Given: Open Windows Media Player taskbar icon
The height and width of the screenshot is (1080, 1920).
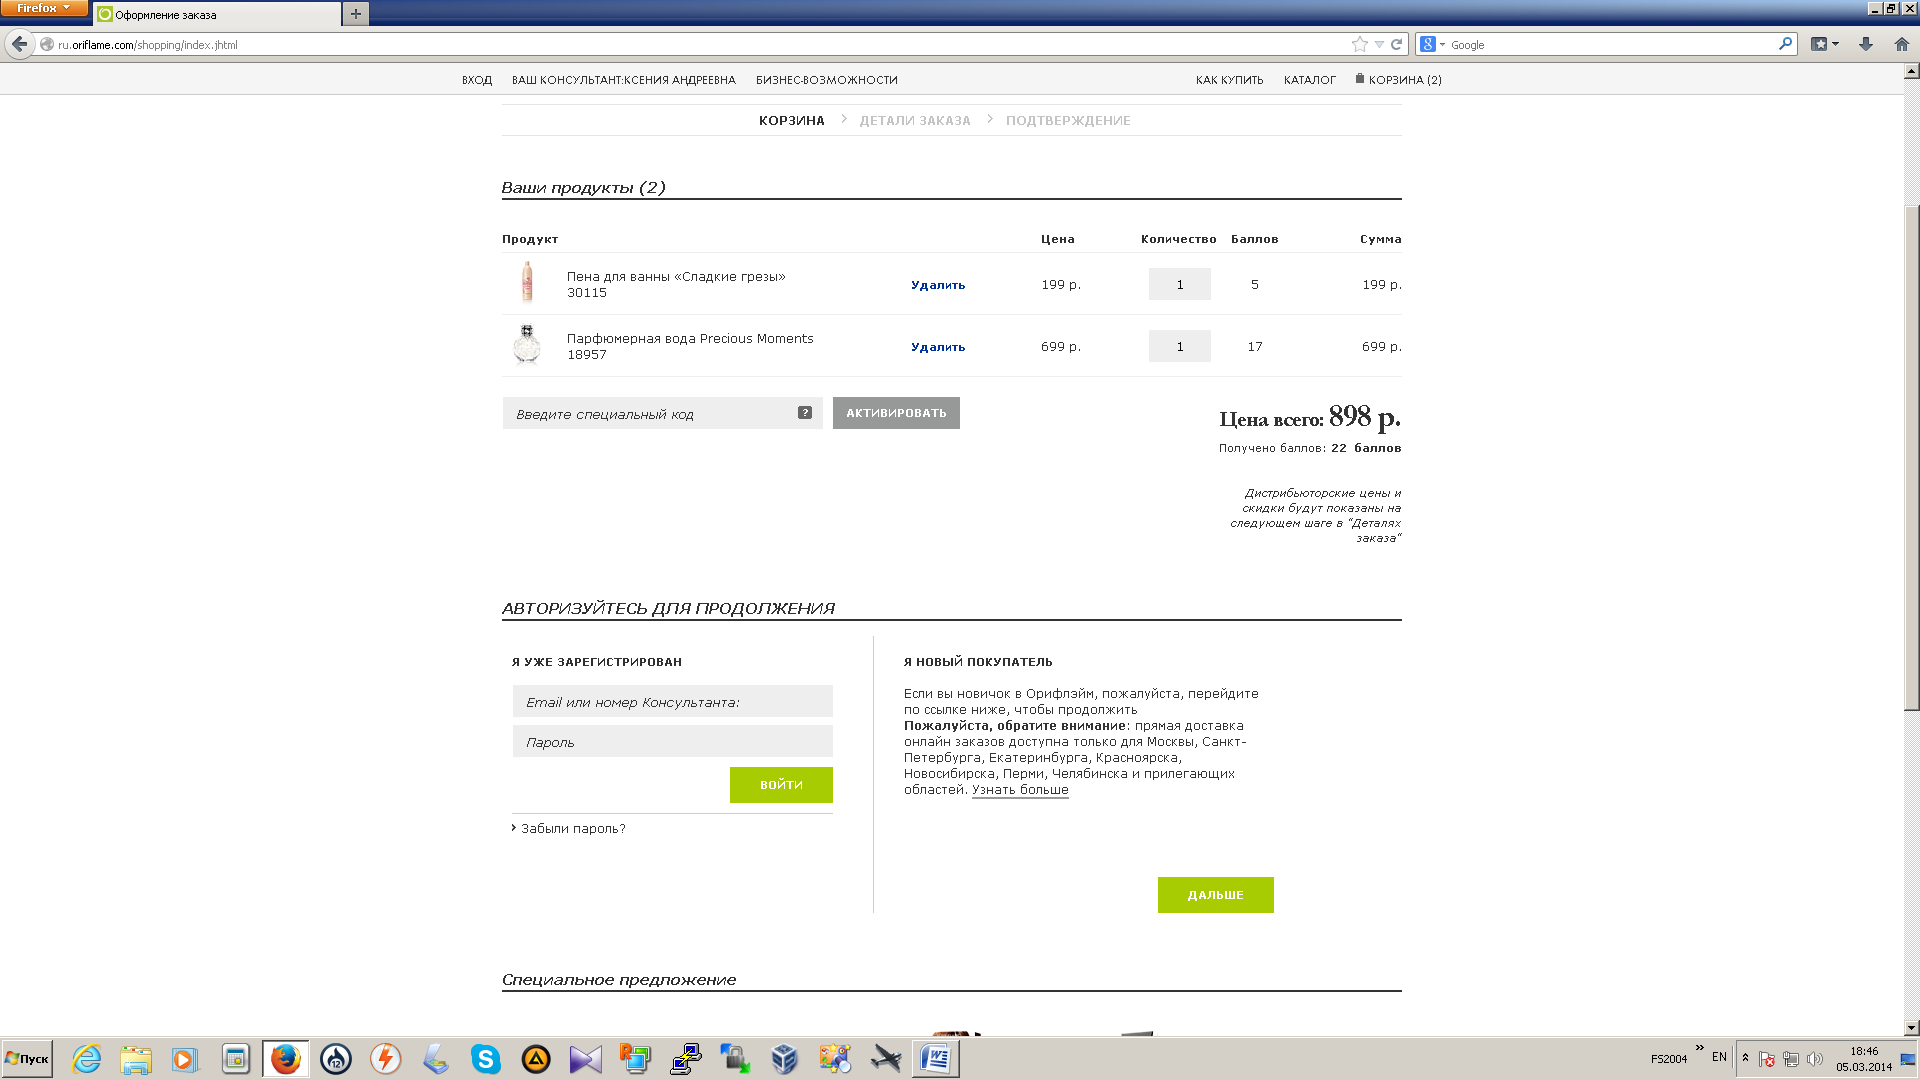Looking at the screenshot, I should coord(185,1058).
